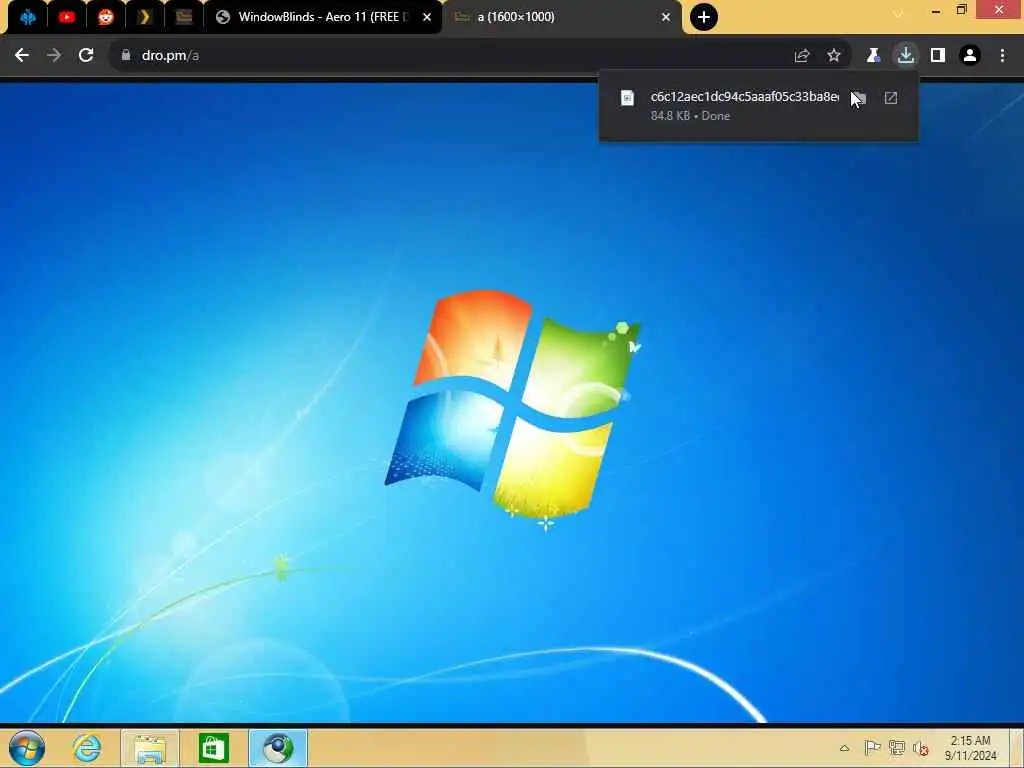1024x768 pixels.
Task: Open download in new tab icon
Action: 891,98
